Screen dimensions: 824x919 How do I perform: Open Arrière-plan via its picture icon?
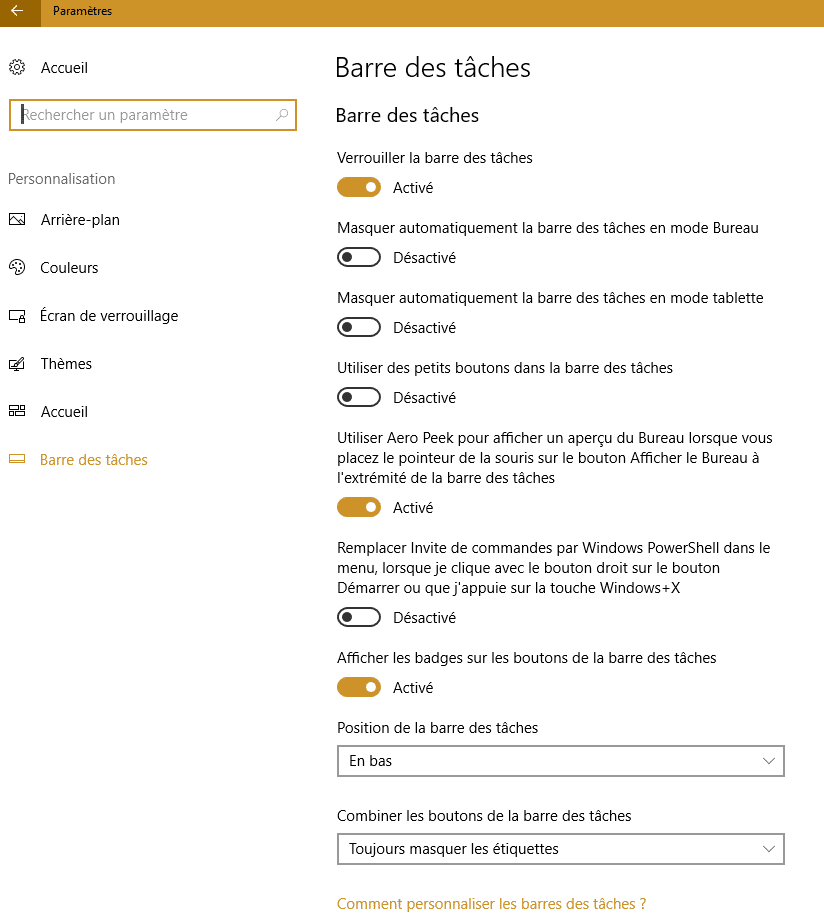point(17,220)
